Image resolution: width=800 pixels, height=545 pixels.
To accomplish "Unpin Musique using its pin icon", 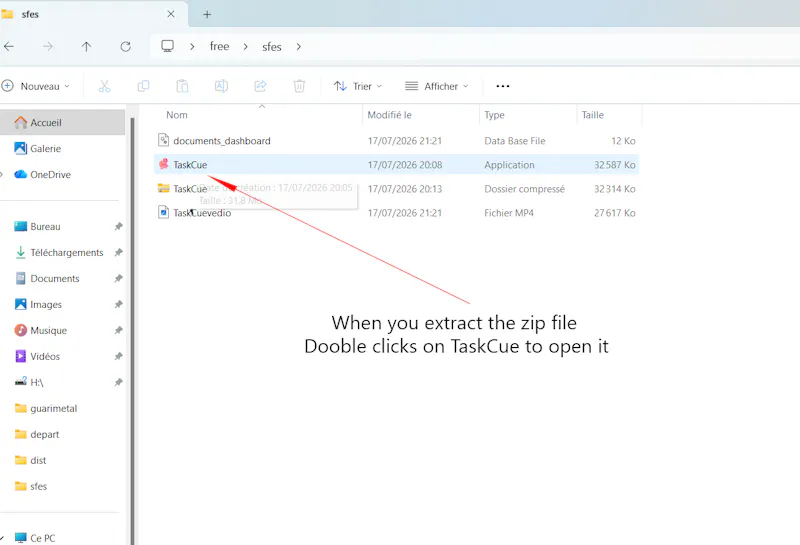I will pyautogui.click(x=118, y=331).
